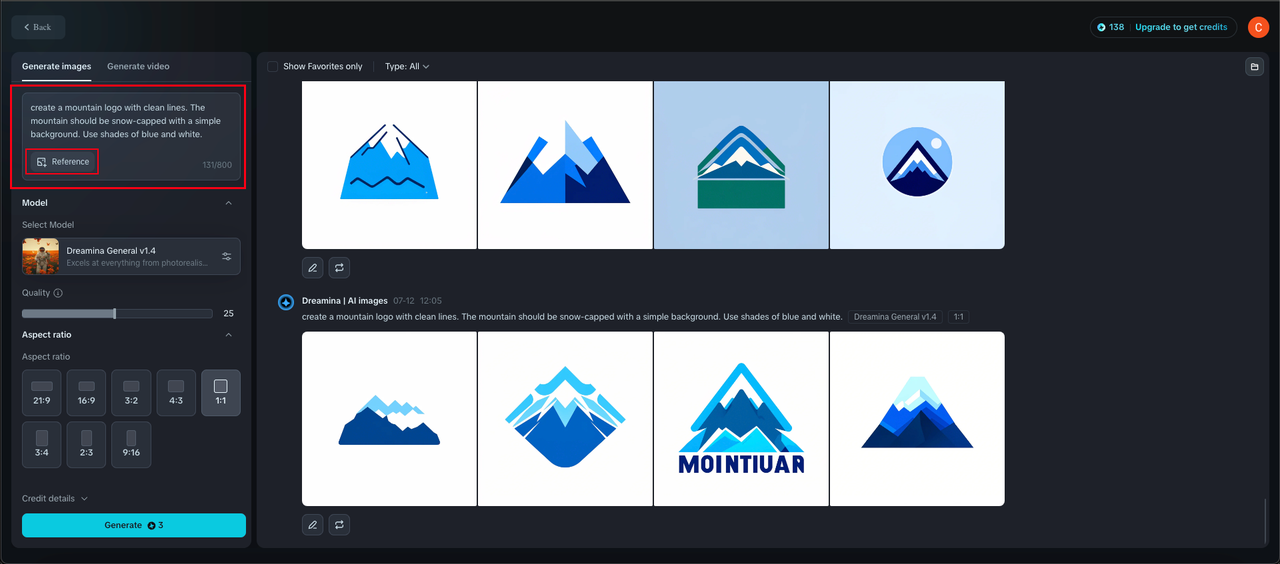Screen dimensions: 1280x564
Task: Open top-row geometric blue peaks logo
Action: 565,165
